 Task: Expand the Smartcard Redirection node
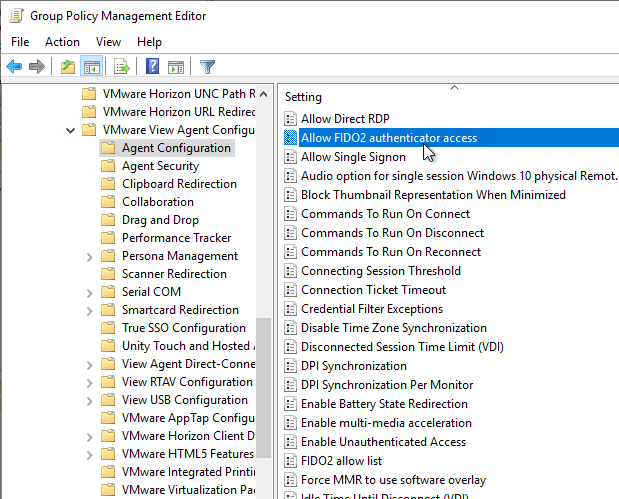click(x=90, y=311)
